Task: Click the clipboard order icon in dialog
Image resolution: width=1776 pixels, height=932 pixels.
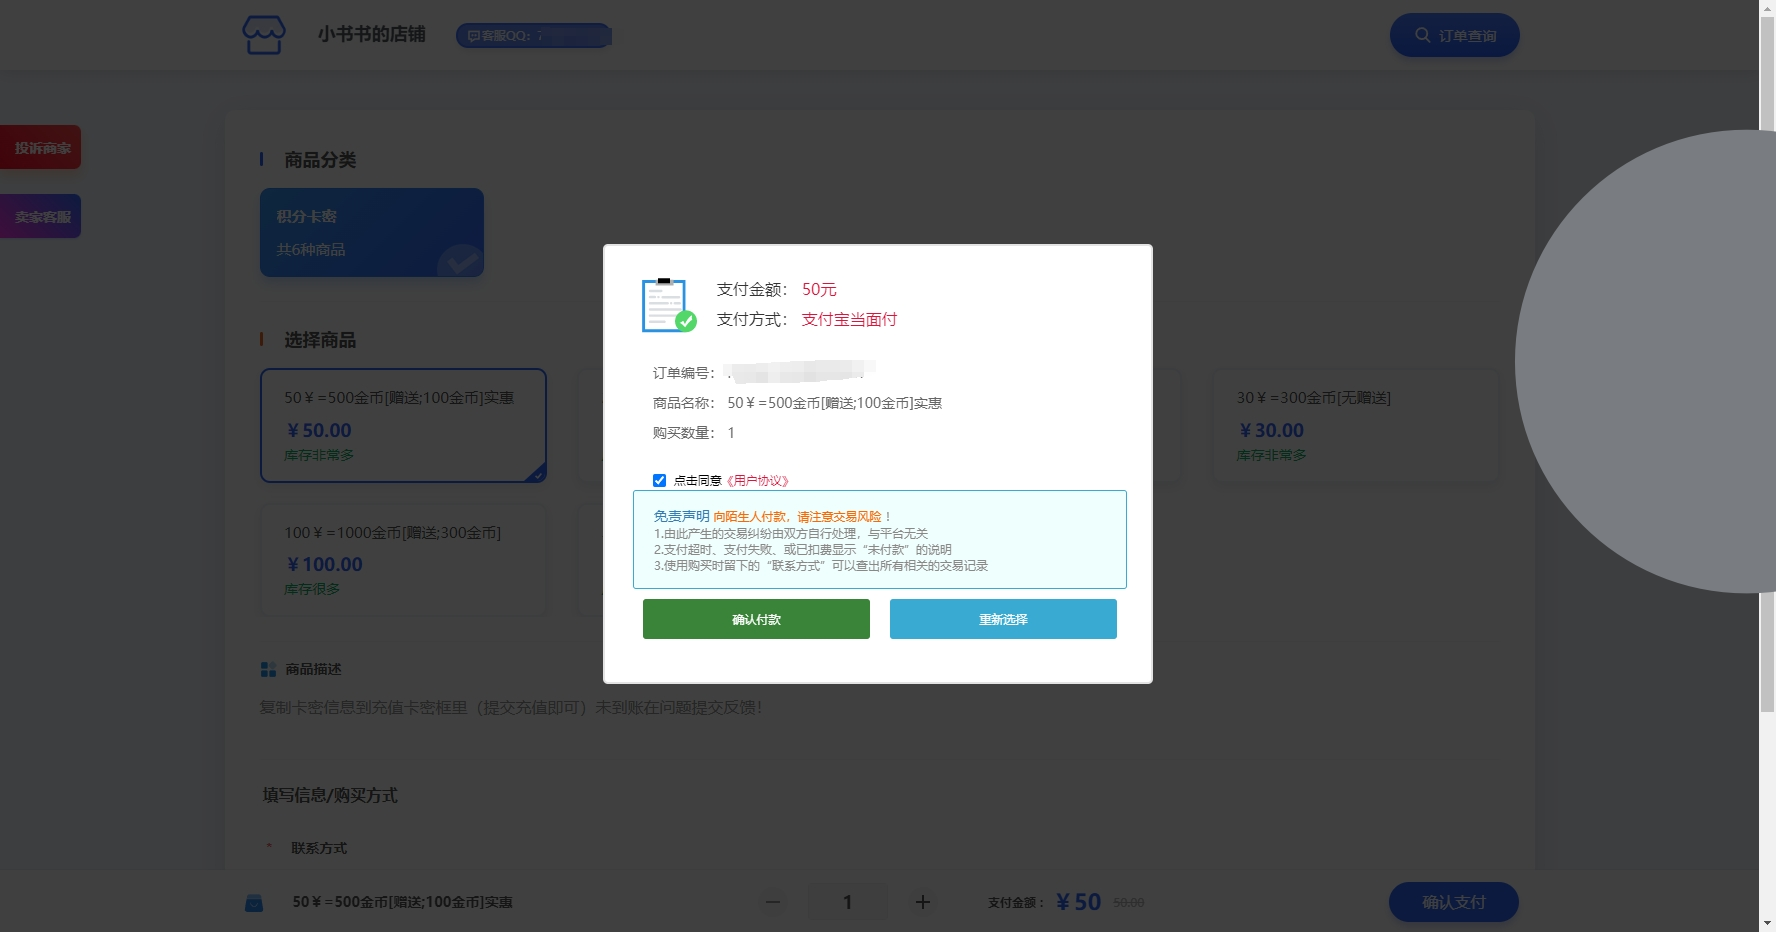Action: (669, 305)
